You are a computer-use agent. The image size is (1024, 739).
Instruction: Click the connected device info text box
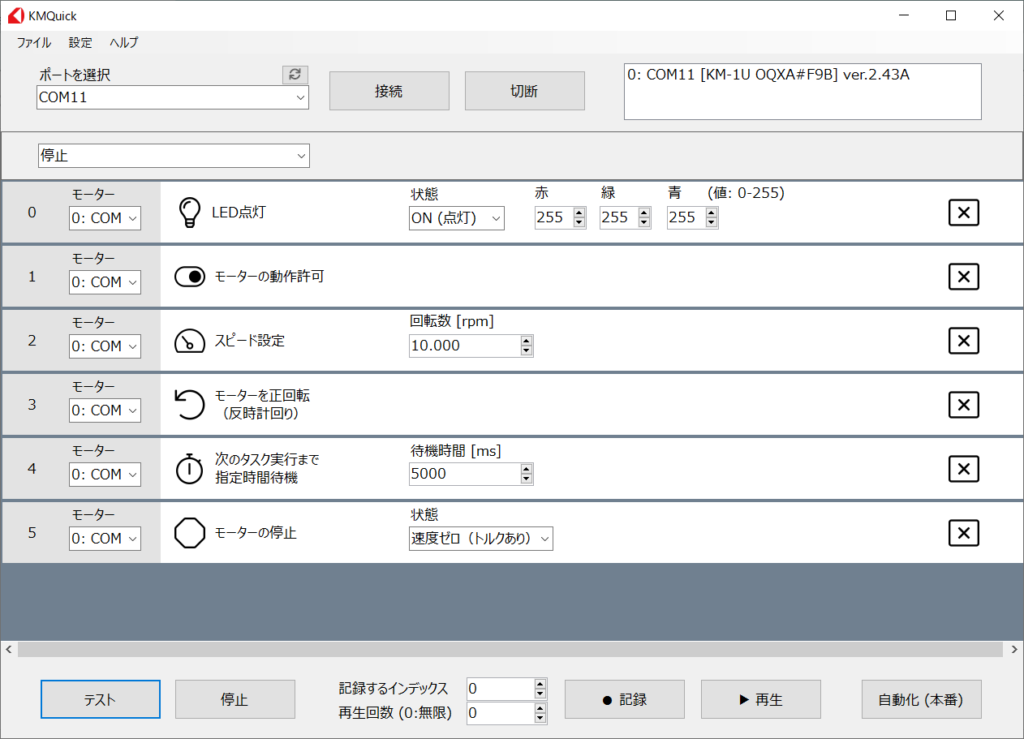tap(803, 91)
